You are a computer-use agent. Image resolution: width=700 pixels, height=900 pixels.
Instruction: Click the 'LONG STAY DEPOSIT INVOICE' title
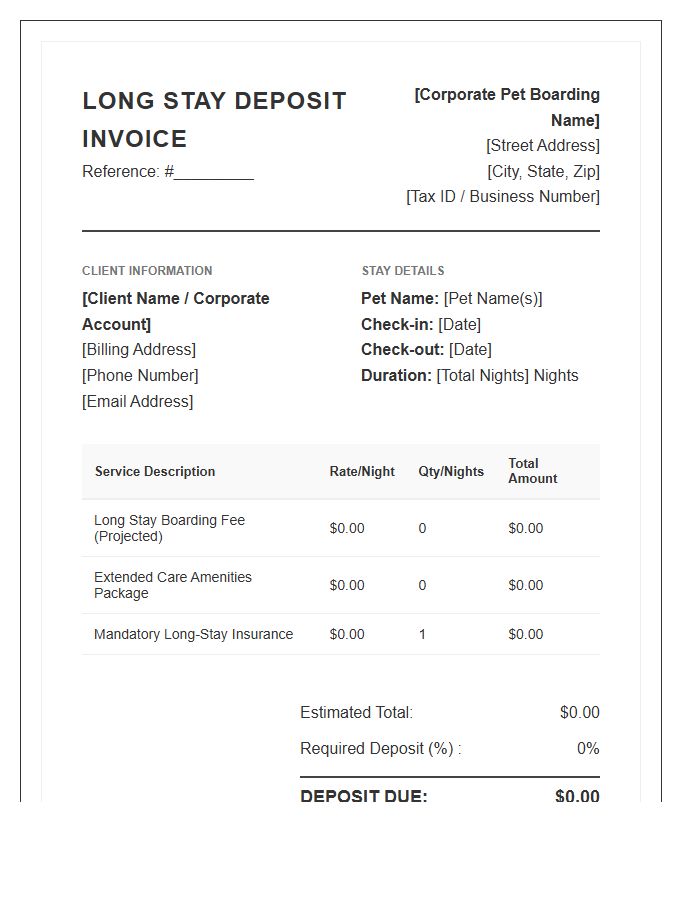(214, 119)
